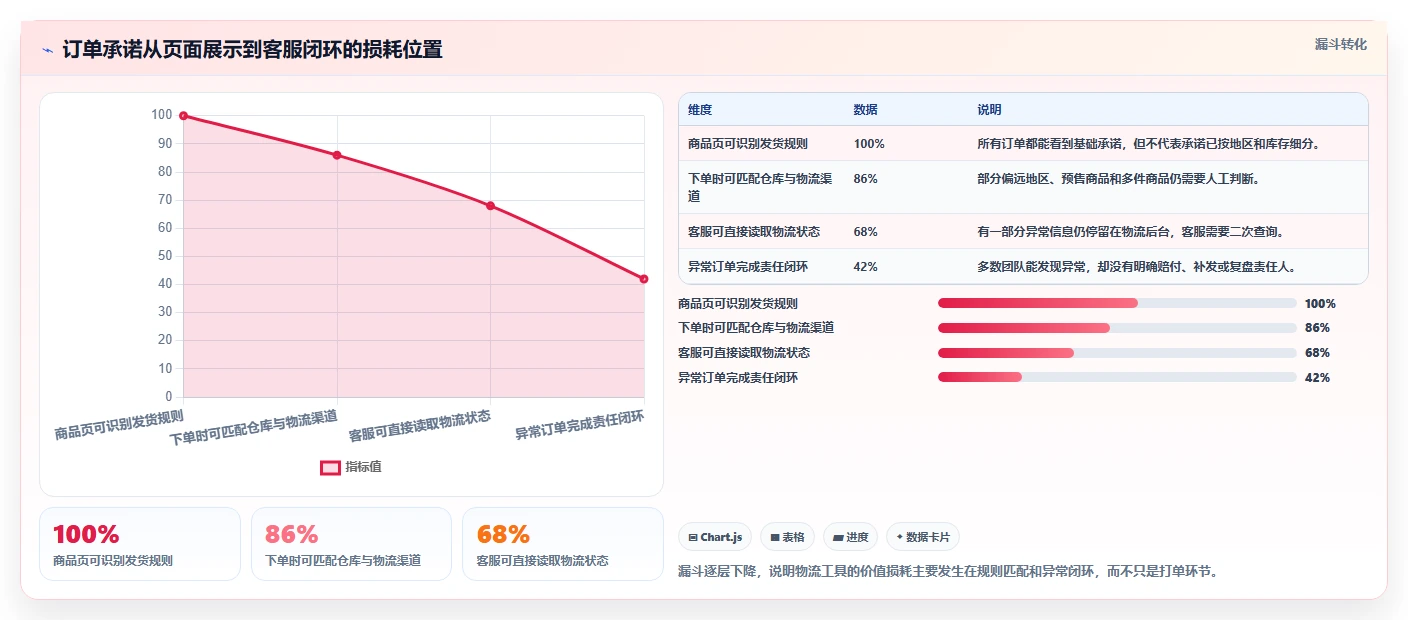Click the 说明 column header

989,110
